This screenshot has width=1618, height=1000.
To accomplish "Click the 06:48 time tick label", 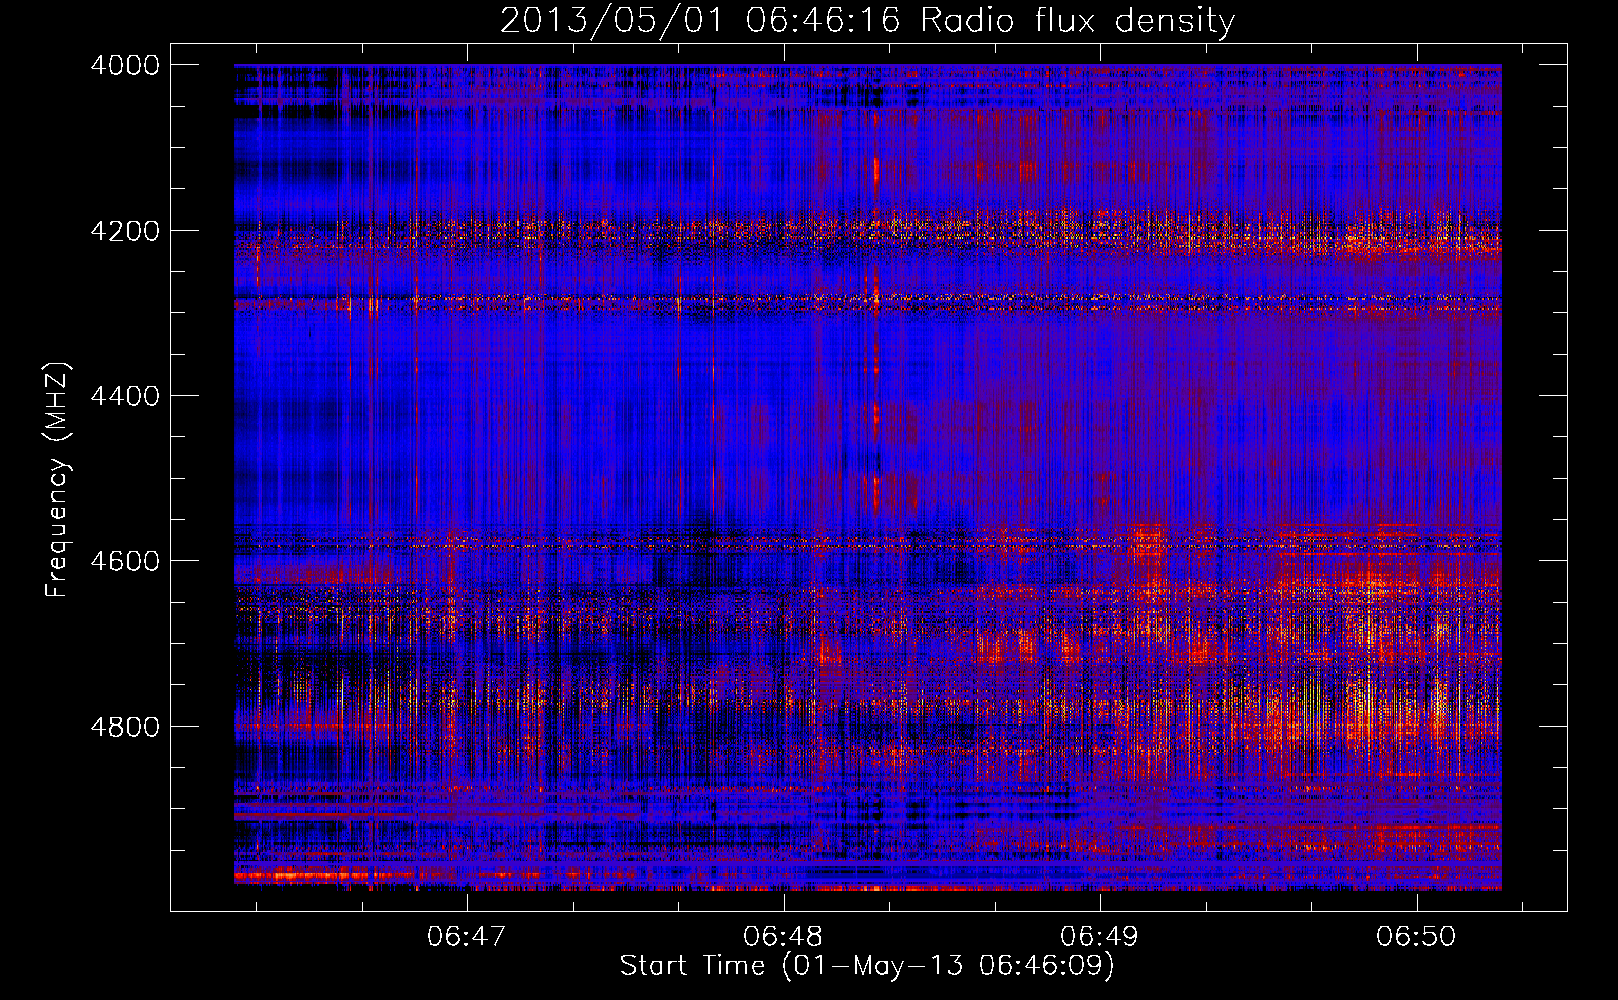I will [x=783, y=937].
